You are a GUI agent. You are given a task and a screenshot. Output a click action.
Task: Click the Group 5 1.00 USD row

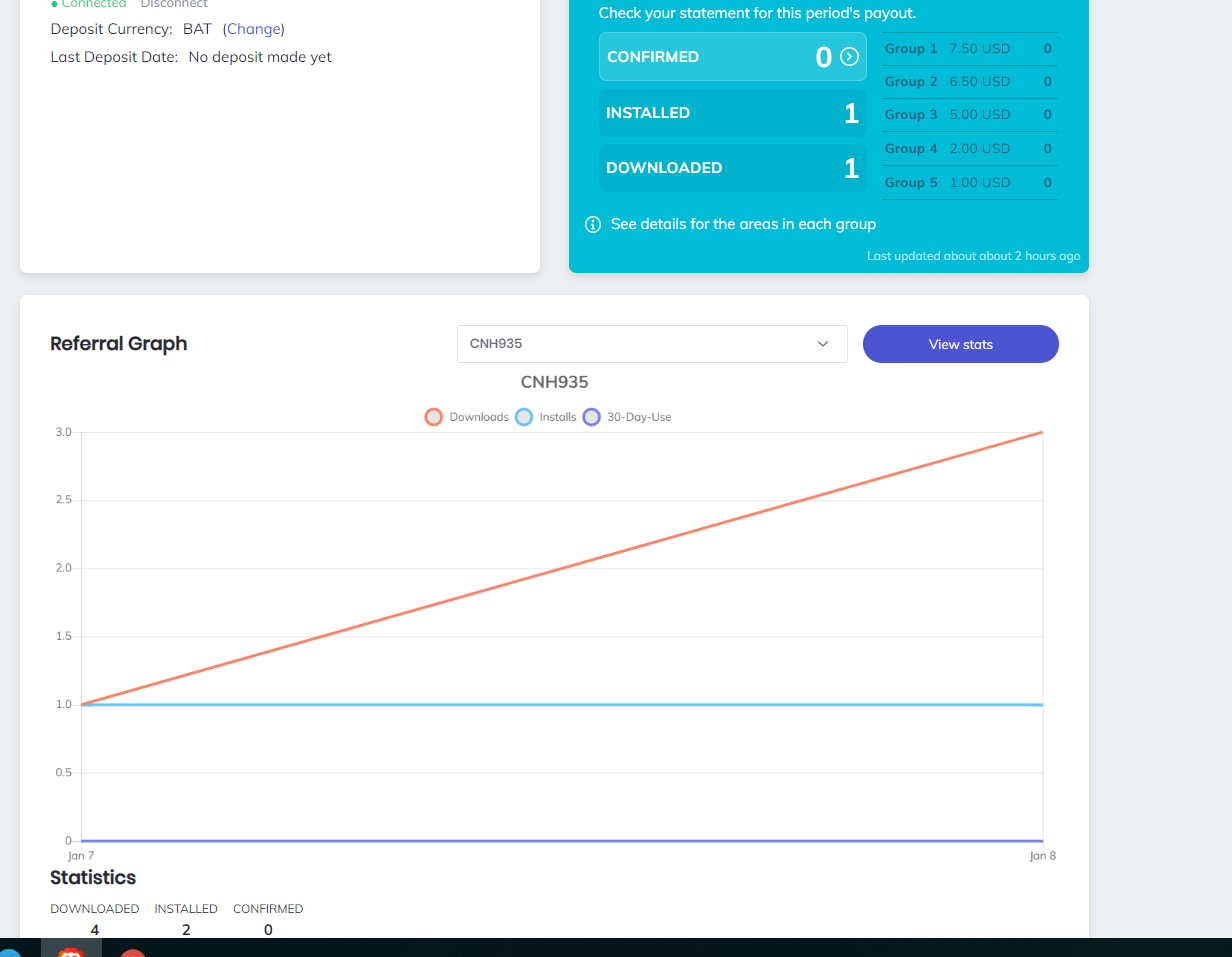pos(969,182)
